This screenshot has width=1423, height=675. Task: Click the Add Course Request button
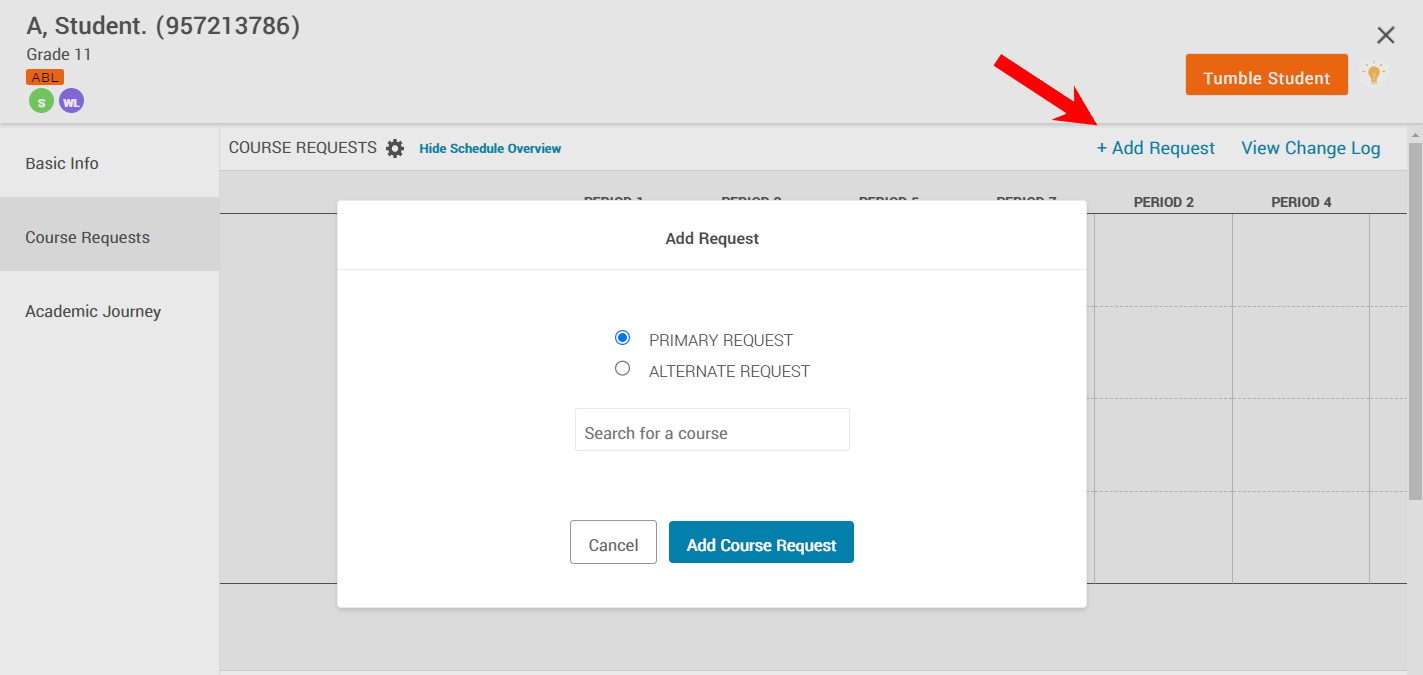tap(761, 543)
